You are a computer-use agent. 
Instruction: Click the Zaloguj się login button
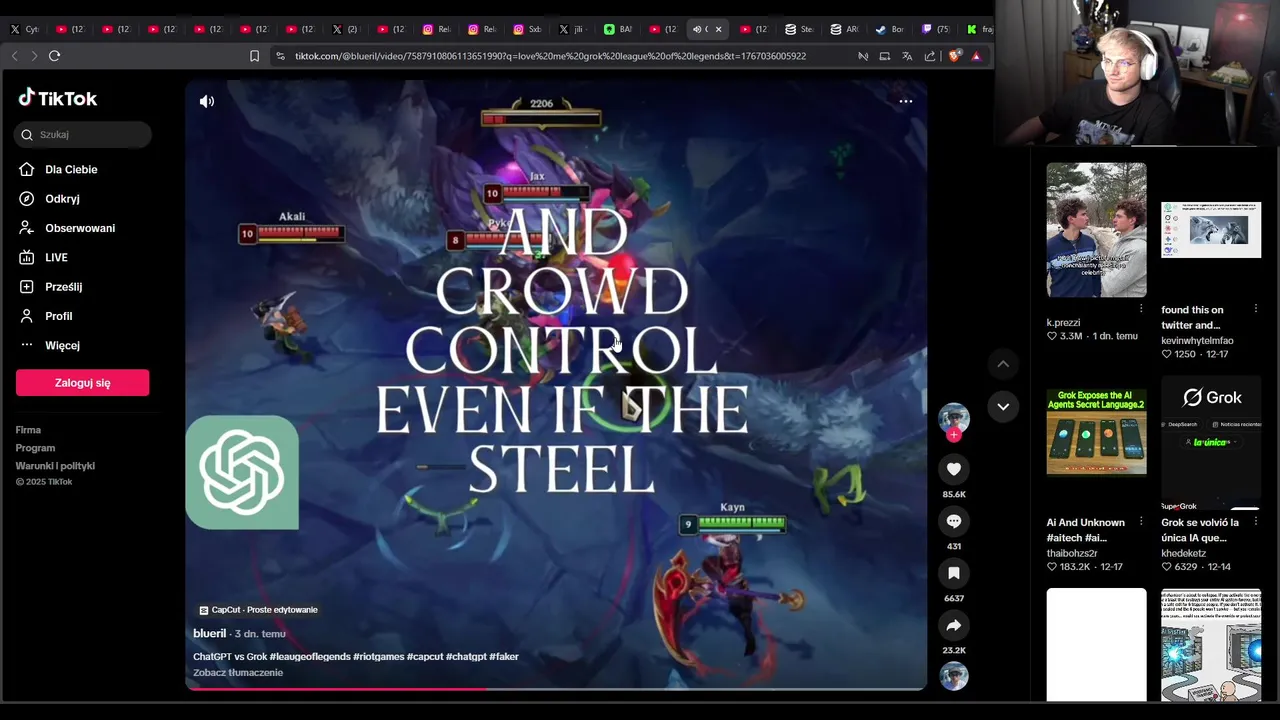pyautogui.click(x=82, y=383)
